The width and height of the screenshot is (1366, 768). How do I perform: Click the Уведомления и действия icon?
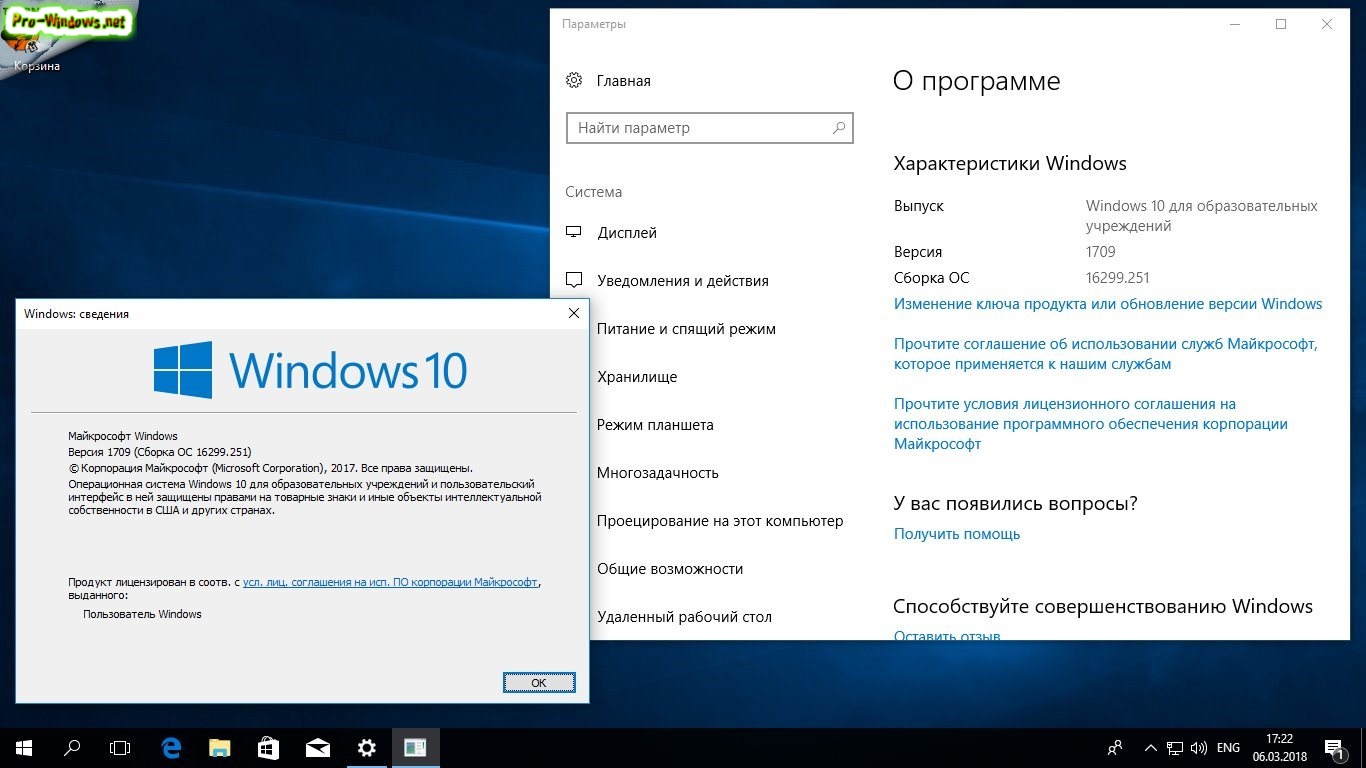click(x=574, y=281)
